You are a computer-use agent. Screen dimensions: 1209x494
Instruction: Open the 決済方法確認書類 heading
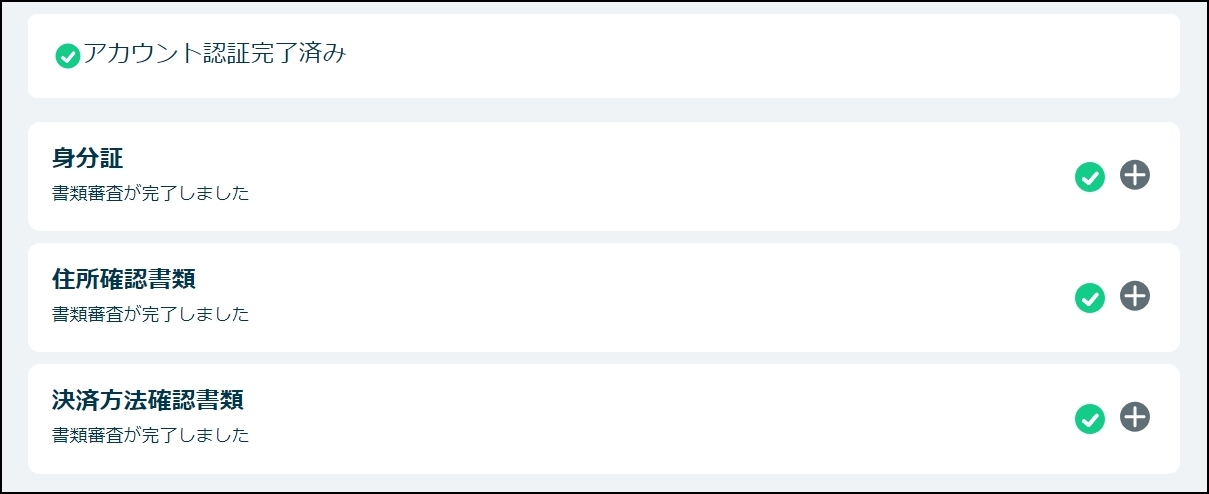coord(148,401)
